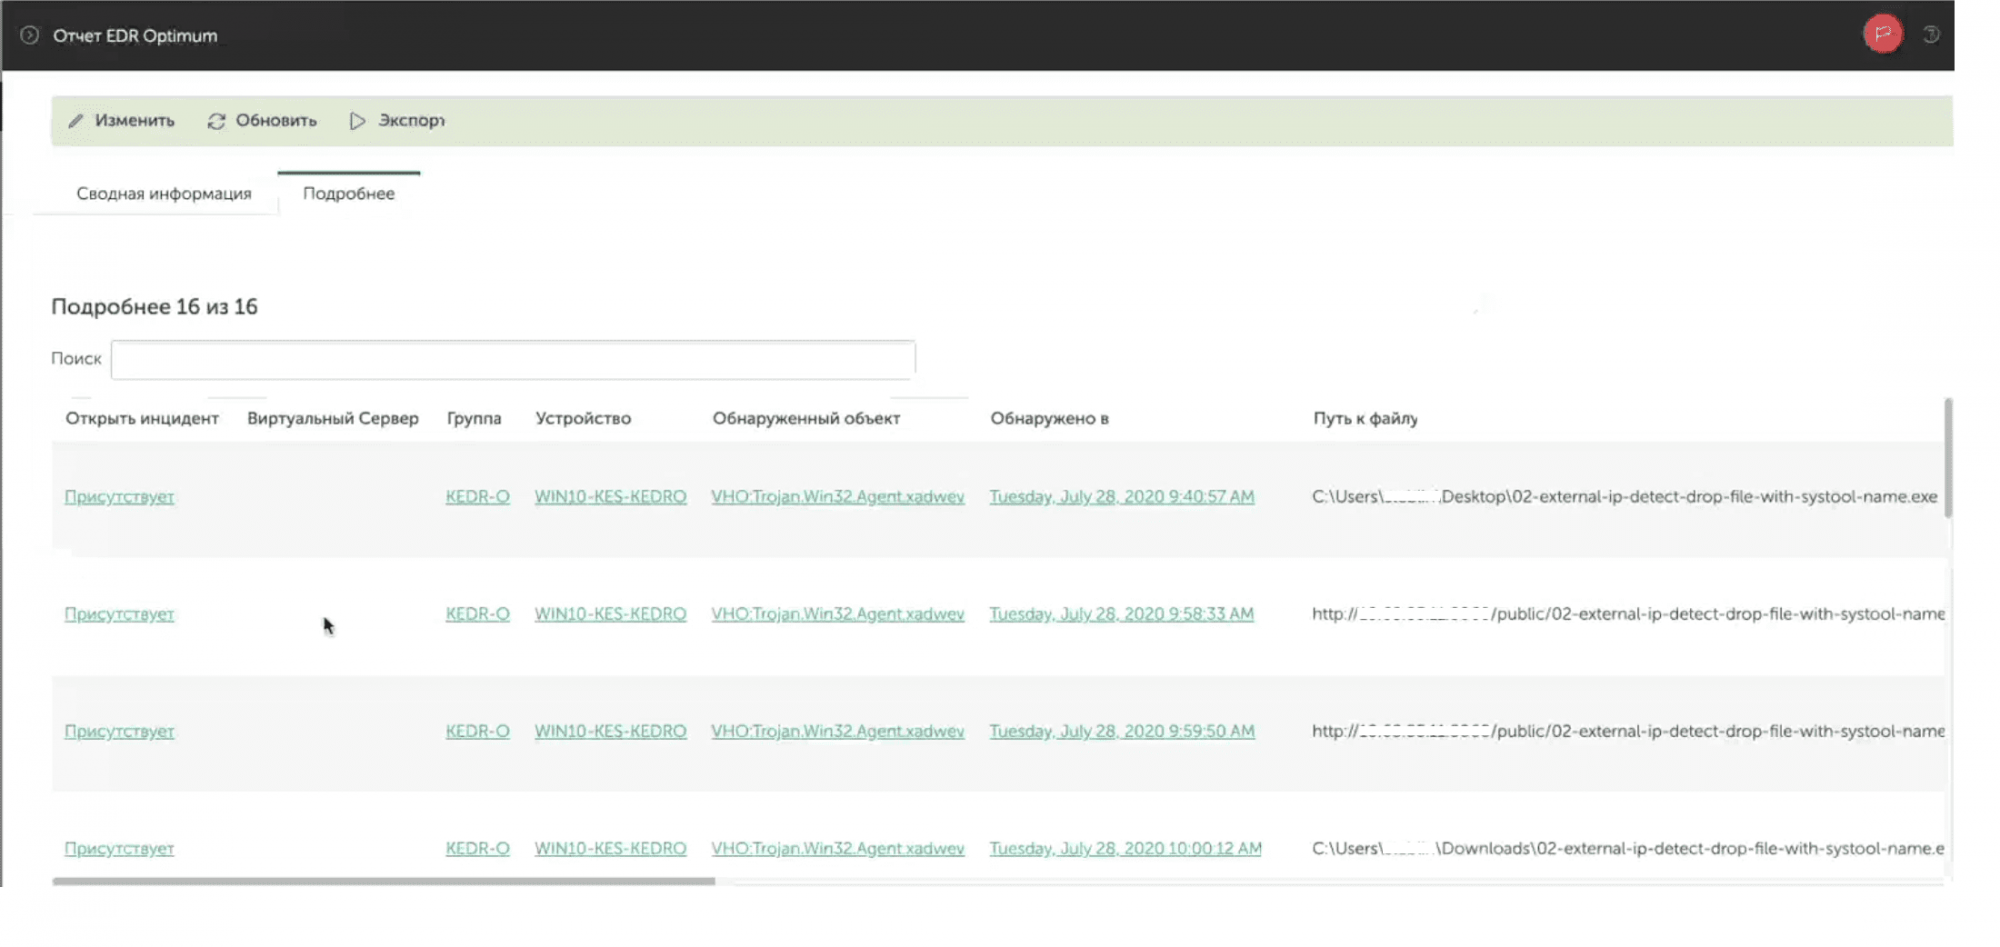Open incident link Присутствует in 9:59:50 AM row
Screen dimensions: 2000x947
(119, 731)
